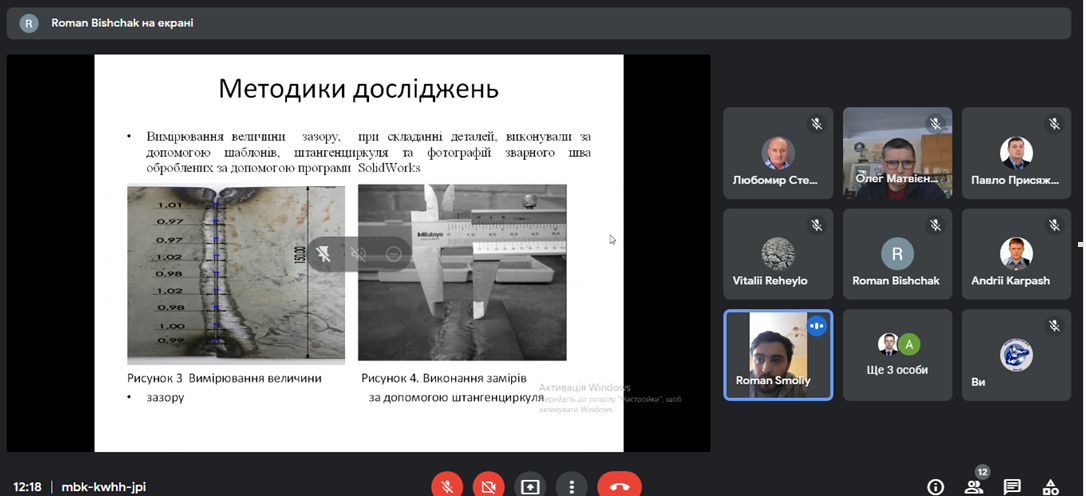Click the remove circle icon on presentation overlay
1086x496 pixels.
(x=393, y=254)
